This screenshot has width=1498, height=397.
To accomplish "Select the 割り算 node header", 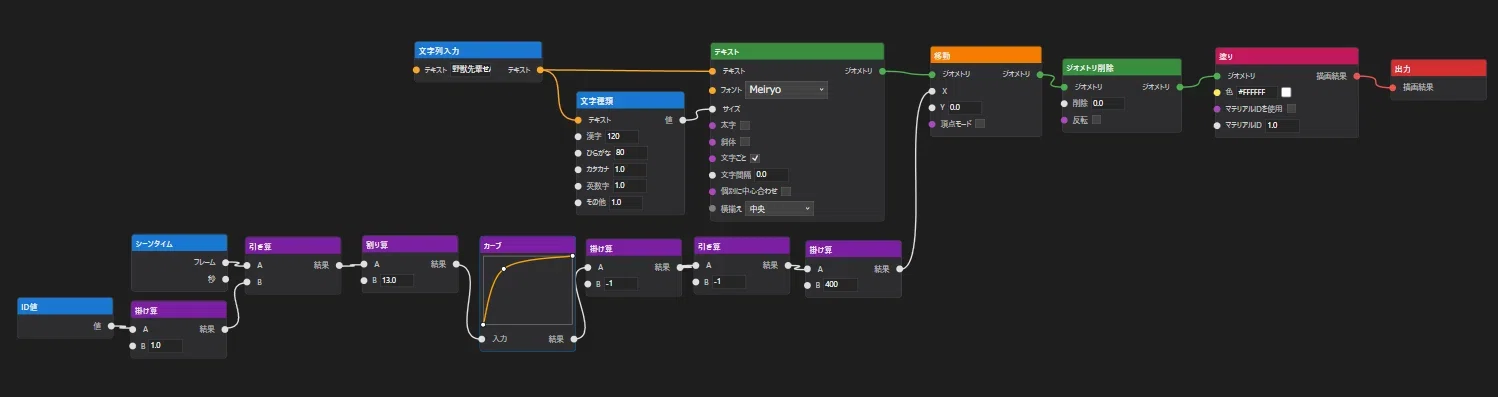I will coord(410,244).
